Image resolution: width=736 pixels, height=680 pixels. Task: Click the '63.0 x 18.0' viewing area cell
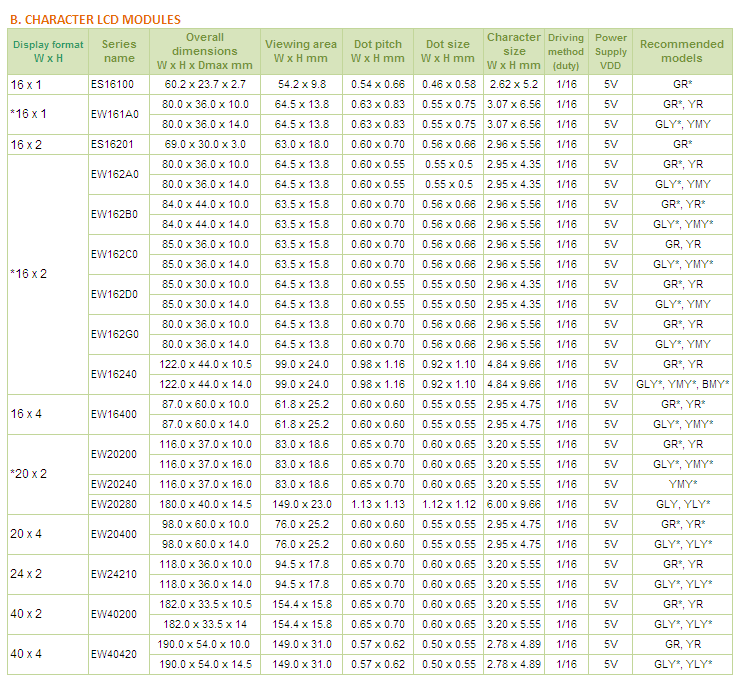(301, 145)
